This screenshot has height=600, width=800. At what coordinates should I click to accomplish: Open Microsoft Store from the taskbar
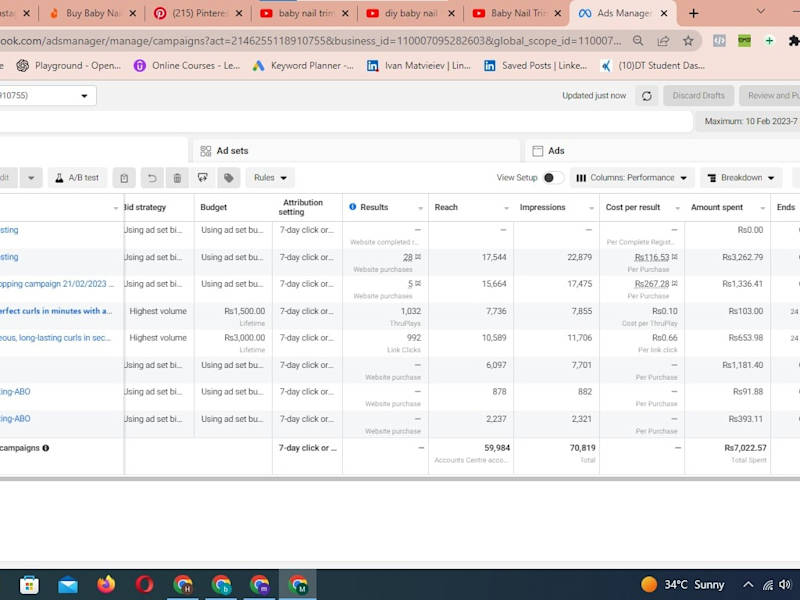click(29, 585)
